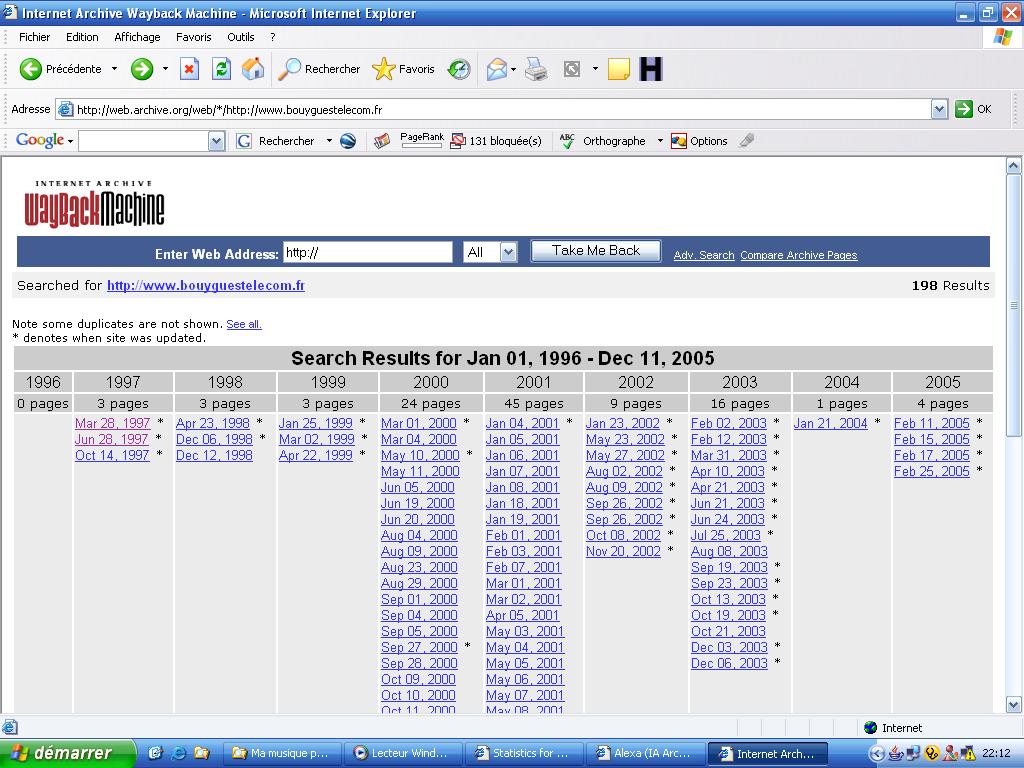Viewport: 1024px width, 768px height.
Task: Click the green OK go arrow
Action: [x=964, y=109]
